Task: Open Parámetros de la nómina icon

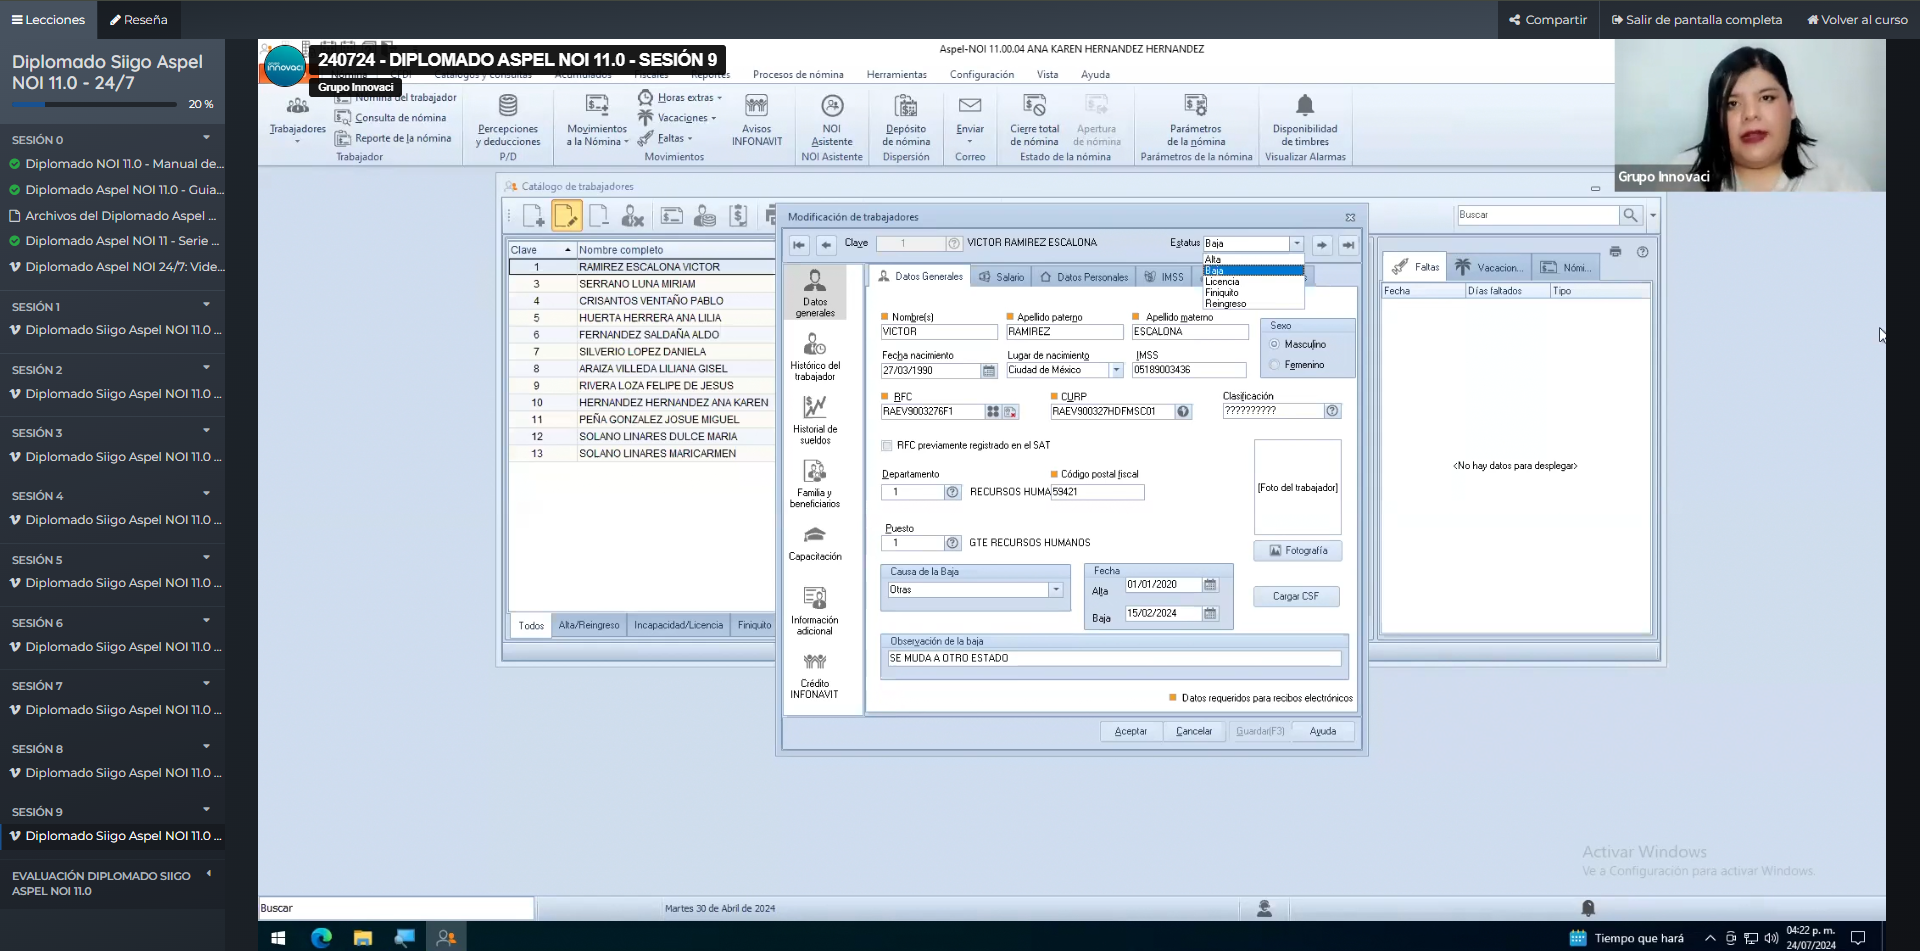Action: (x=1195, y=107)
